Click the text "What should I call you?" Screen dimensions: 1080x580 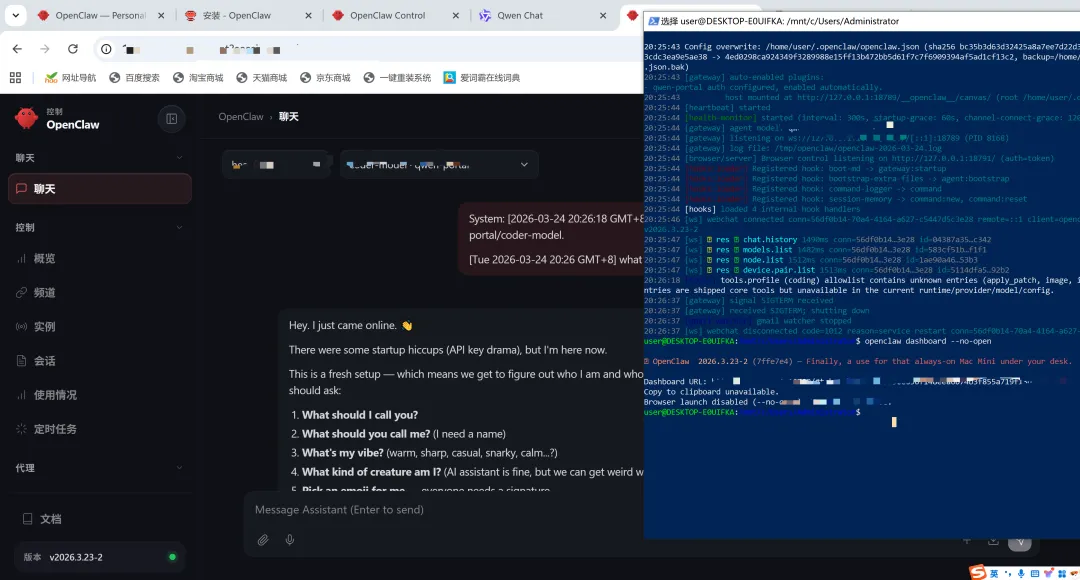pyautogui.click(x=360, y=415)
